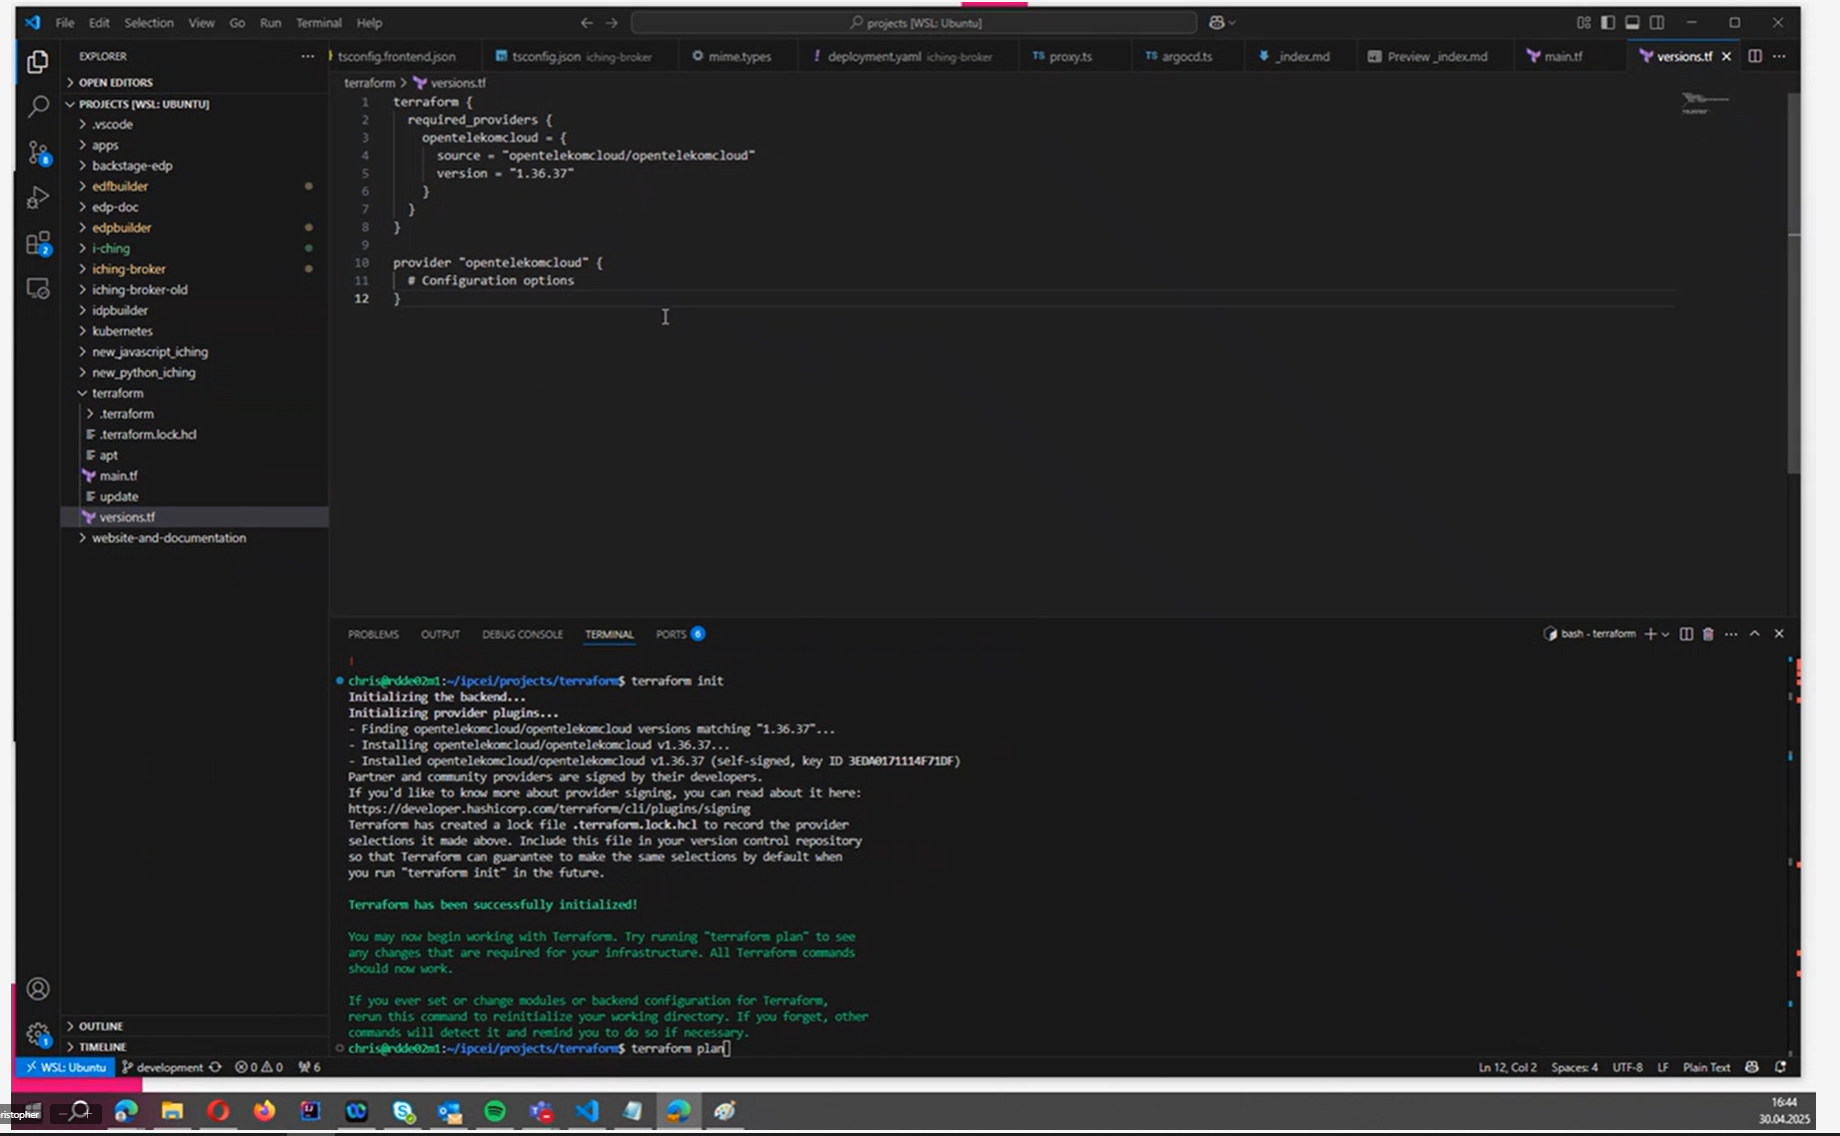Open the Accounts menu icon
Viewport: 1840px width, 1136px height.
(37, 989)
